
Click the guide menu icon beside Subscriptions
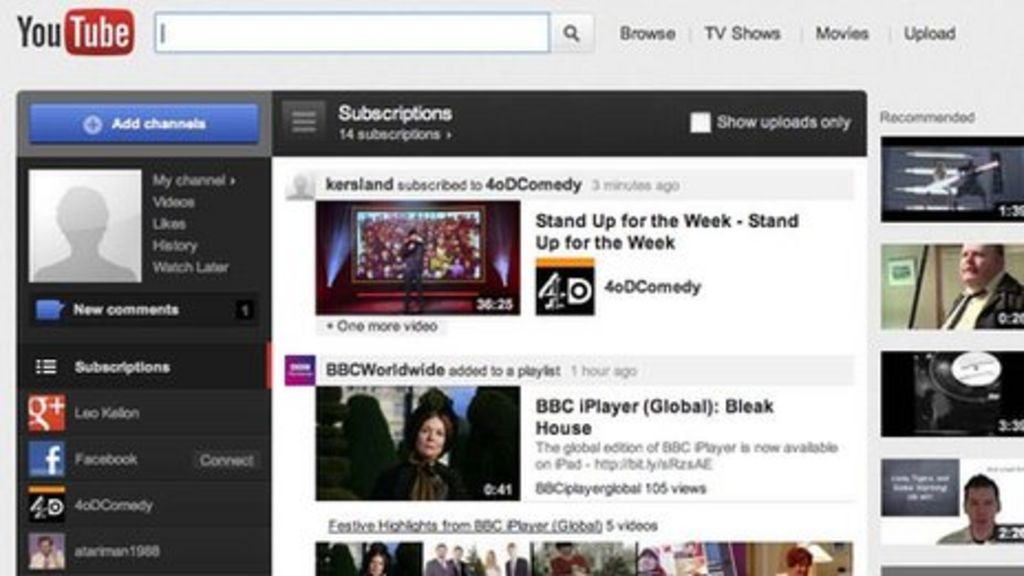(304, 121)
